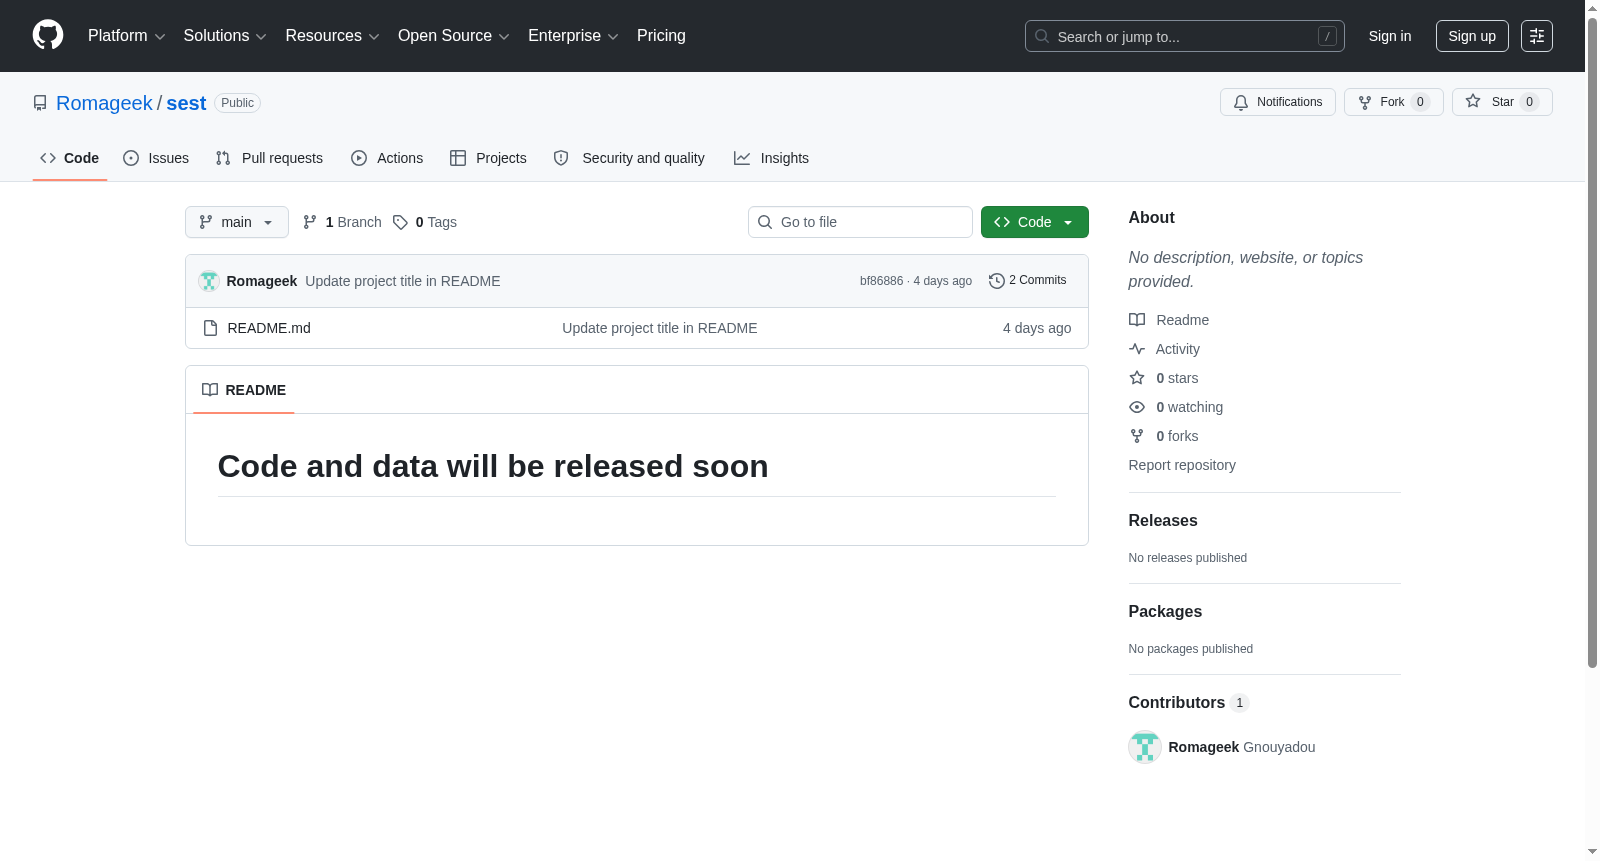View the 2 Commits history
The image size is (1600, 861).
1028,280
